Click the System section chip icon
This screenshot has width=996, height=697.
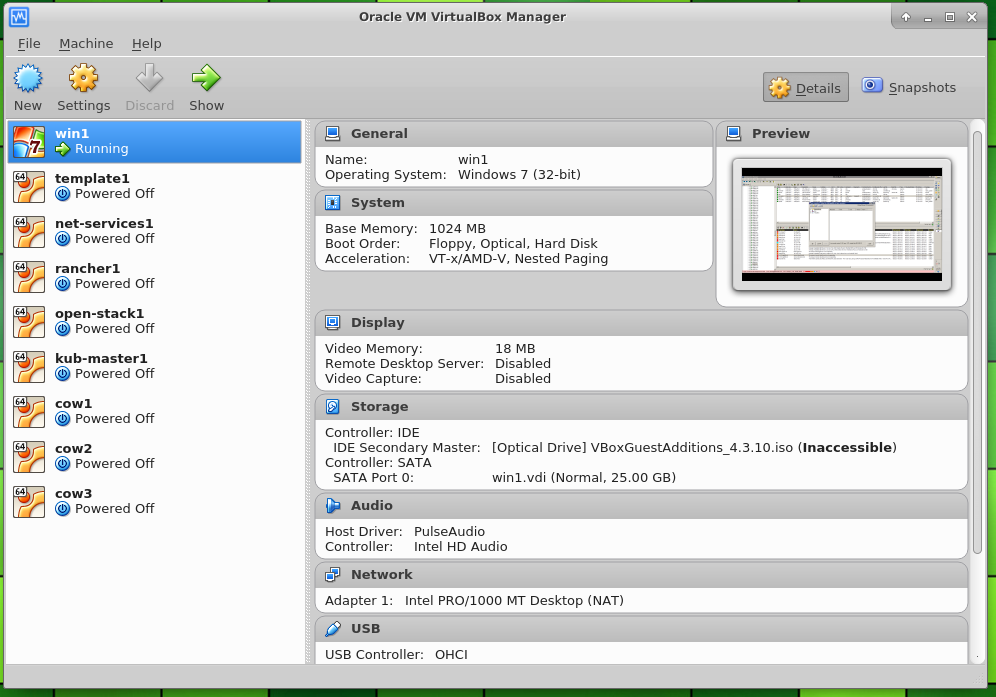tap(332, 203)
